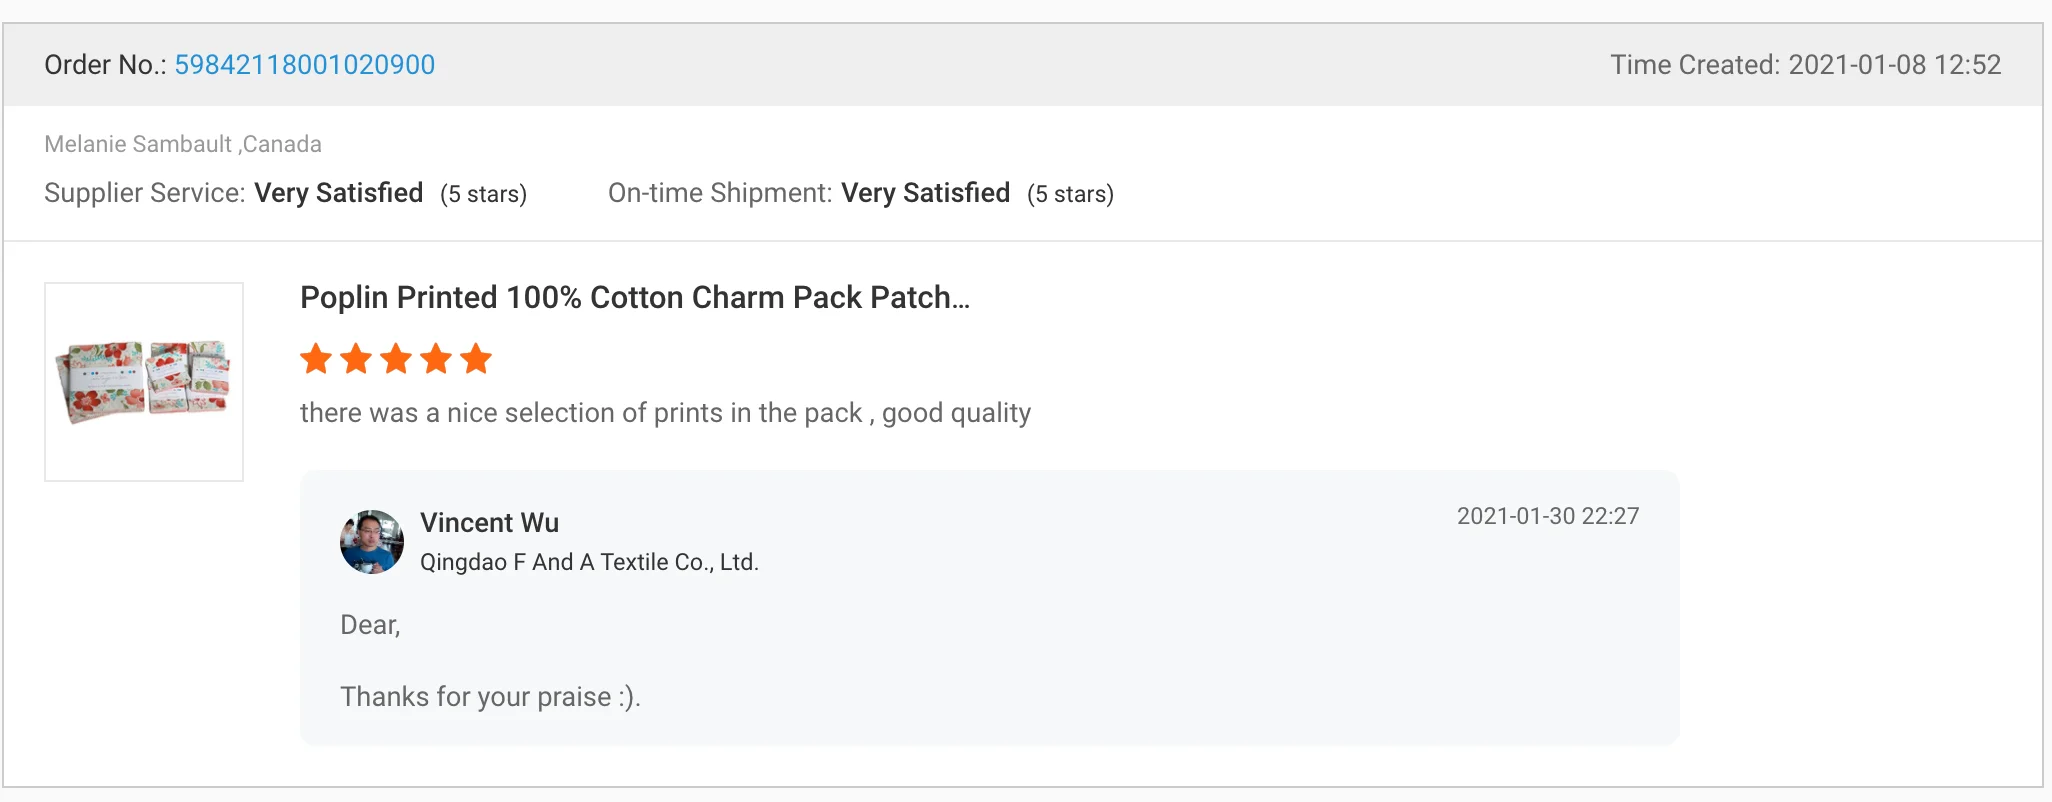Click the third orange rating star
The width and height of the screenshot is (2052, 802).
(396, 358)
